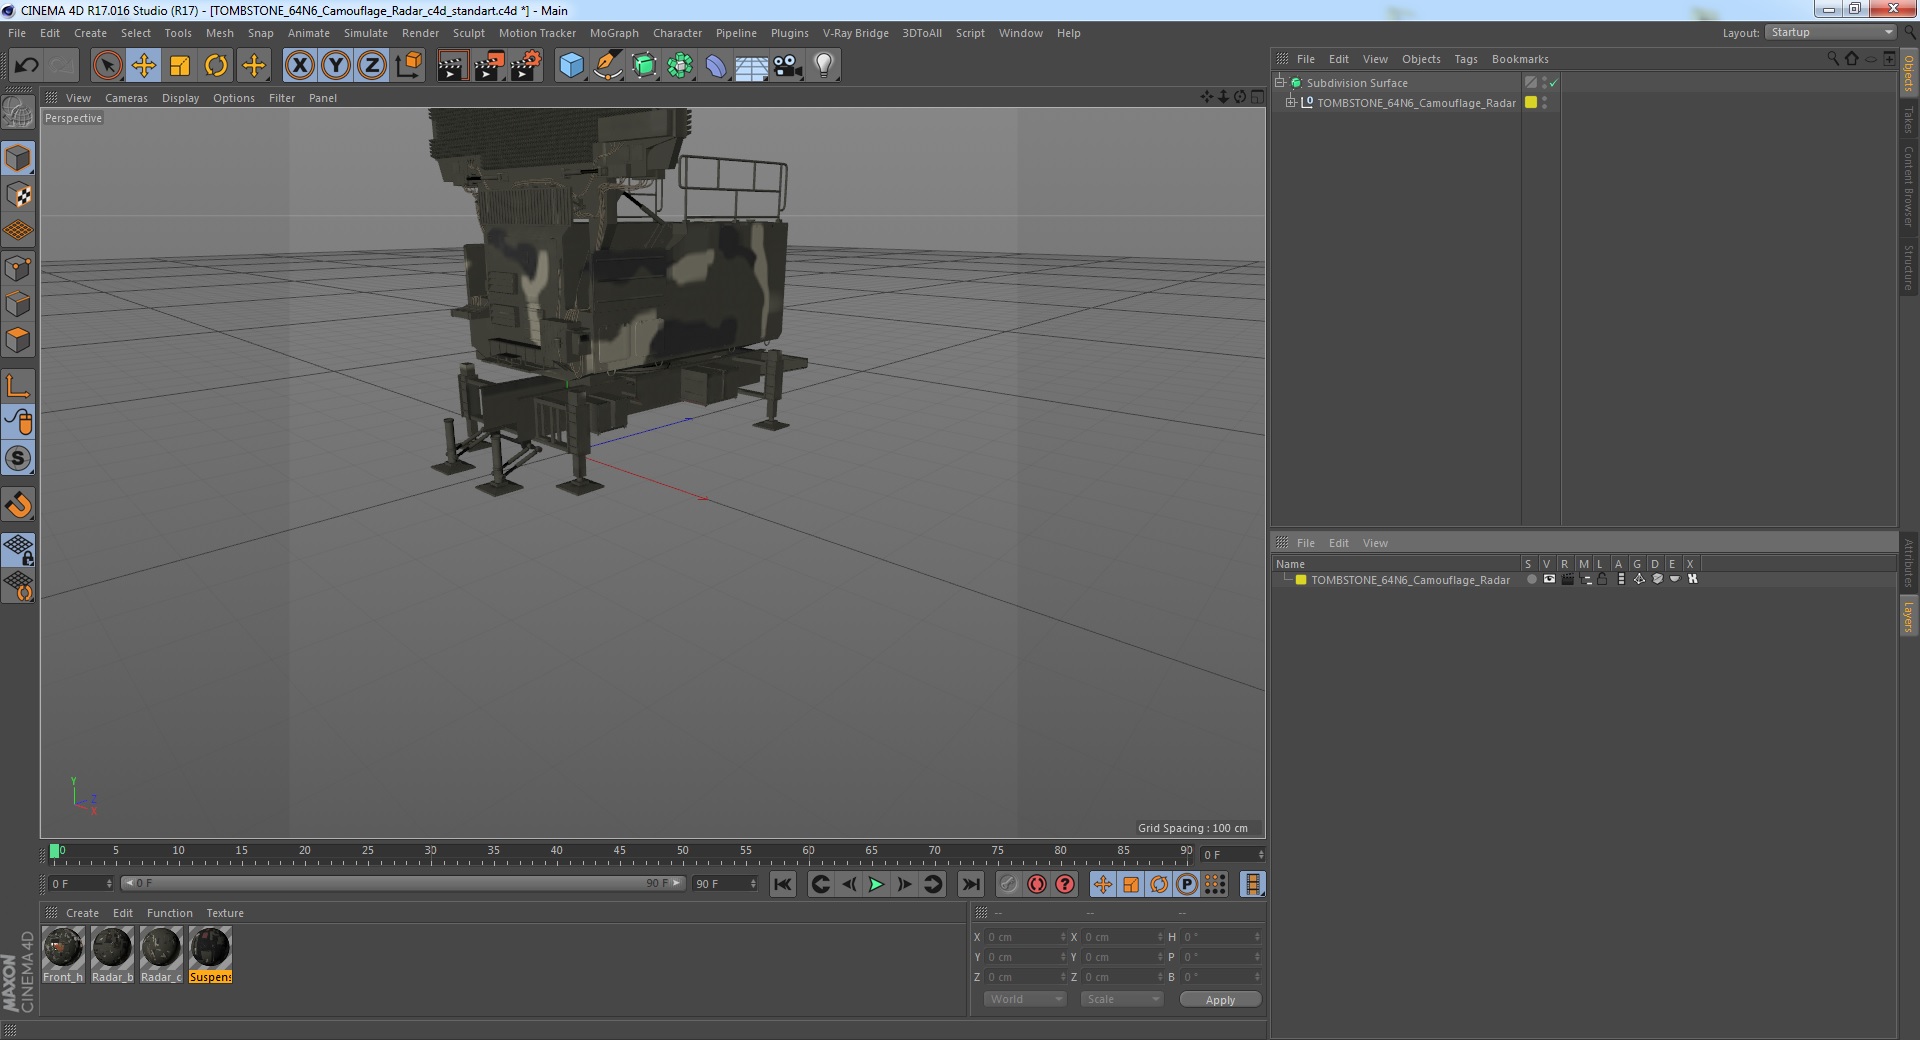Viewport: 1920px width, 1040px height.
Task: Toggle locked workplane icon
Action: point(19,549)
